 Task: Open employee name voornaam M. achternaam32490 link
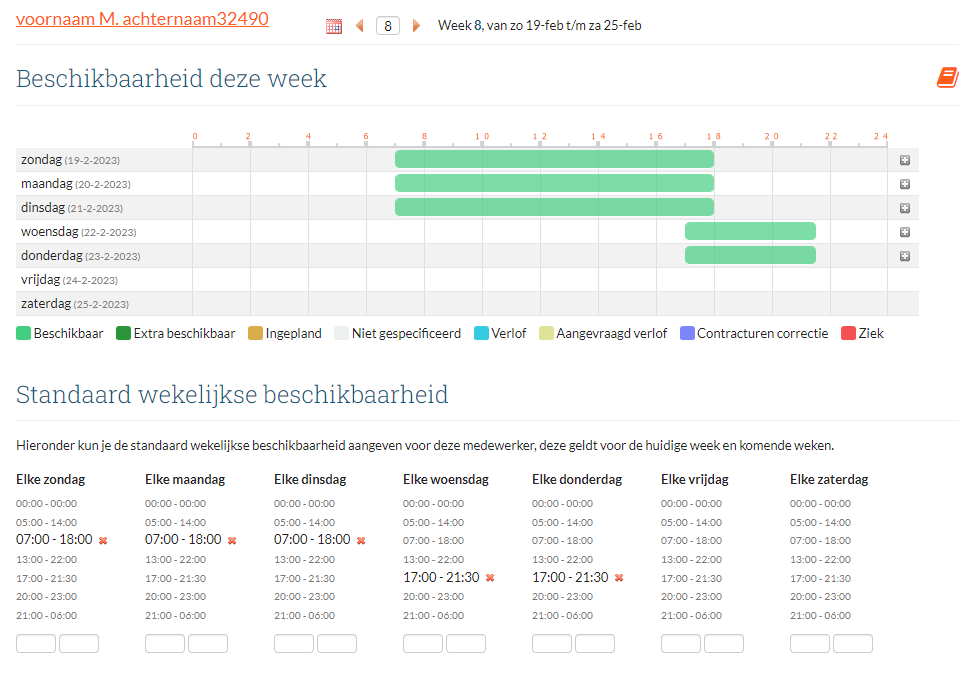tap(142, 18)
